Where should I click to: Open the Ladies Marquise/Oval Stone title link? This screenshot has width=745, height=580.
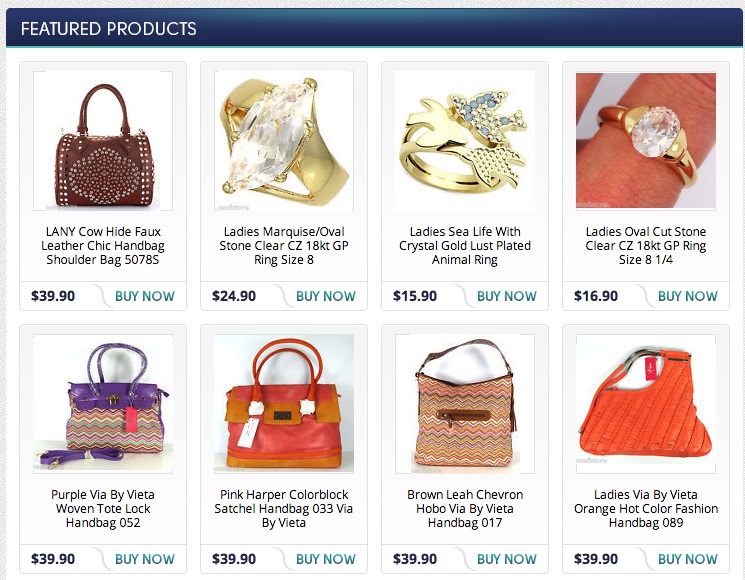pyautogui.click(x=284, y=246)
